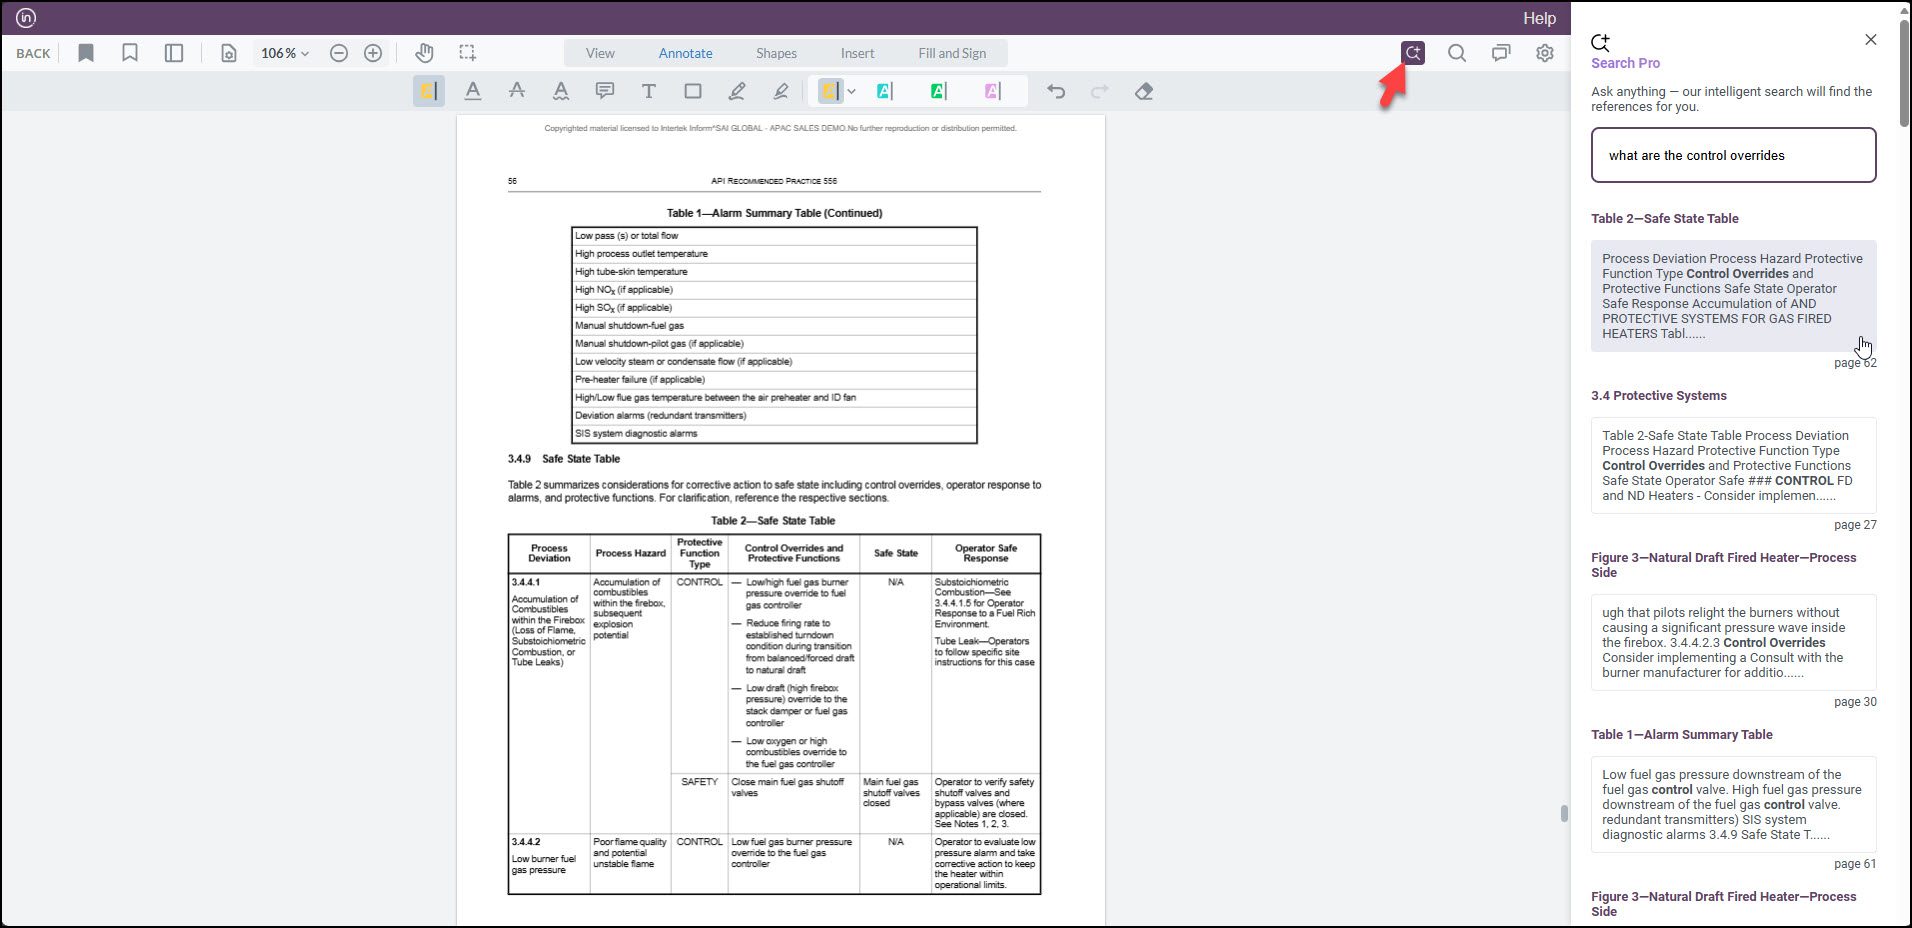Image resolution: width=1912 pixels, height=928 pixels.
Task: Expand the yellow highlight style dropdown arrow
Action: point(852,91)
